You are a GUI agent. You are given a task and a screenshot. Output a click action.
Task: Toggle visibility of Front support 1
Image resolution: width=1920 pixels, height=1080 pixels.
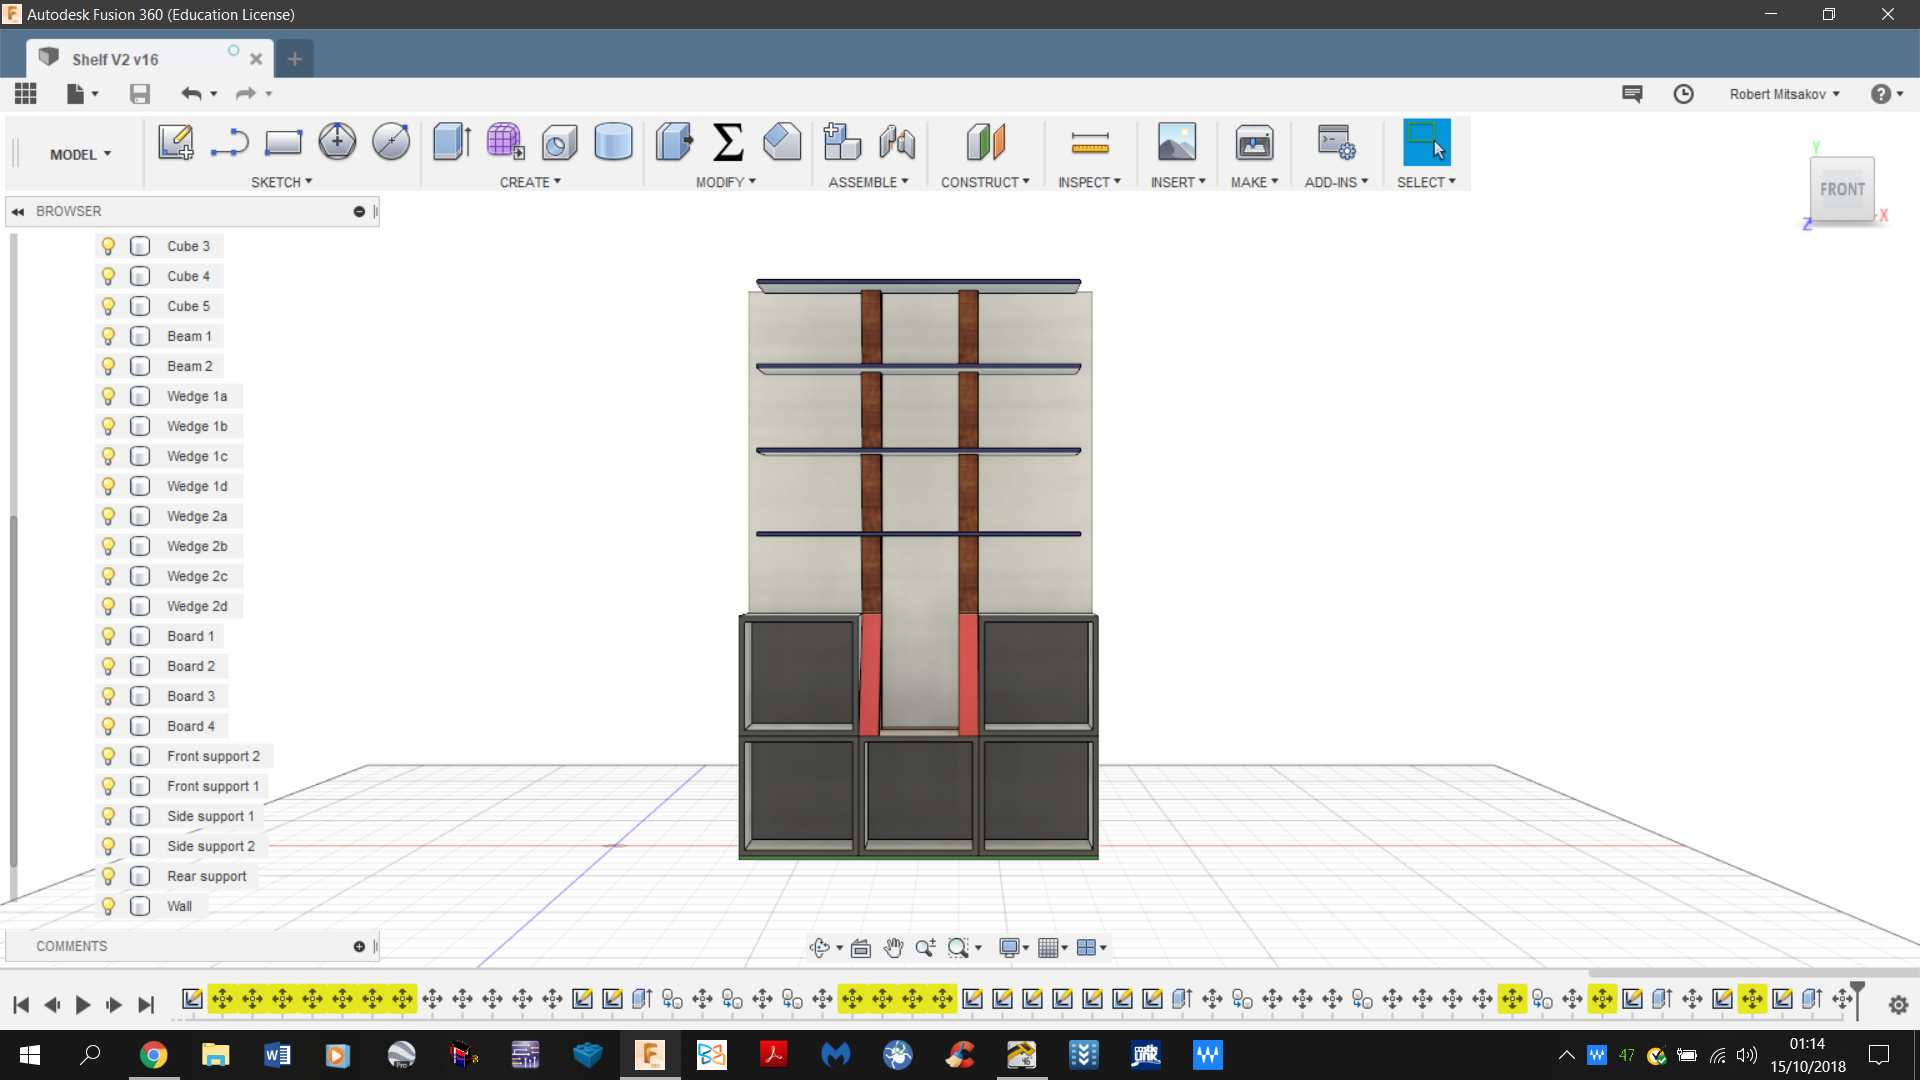108,786
